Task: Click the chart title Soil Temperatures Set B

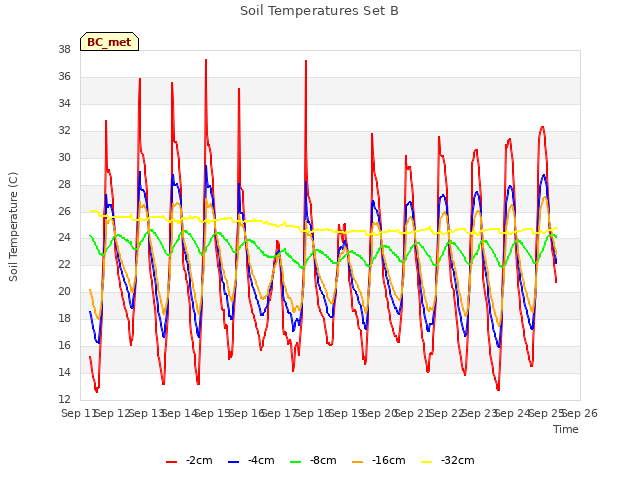Action: (x=319, y=11)
